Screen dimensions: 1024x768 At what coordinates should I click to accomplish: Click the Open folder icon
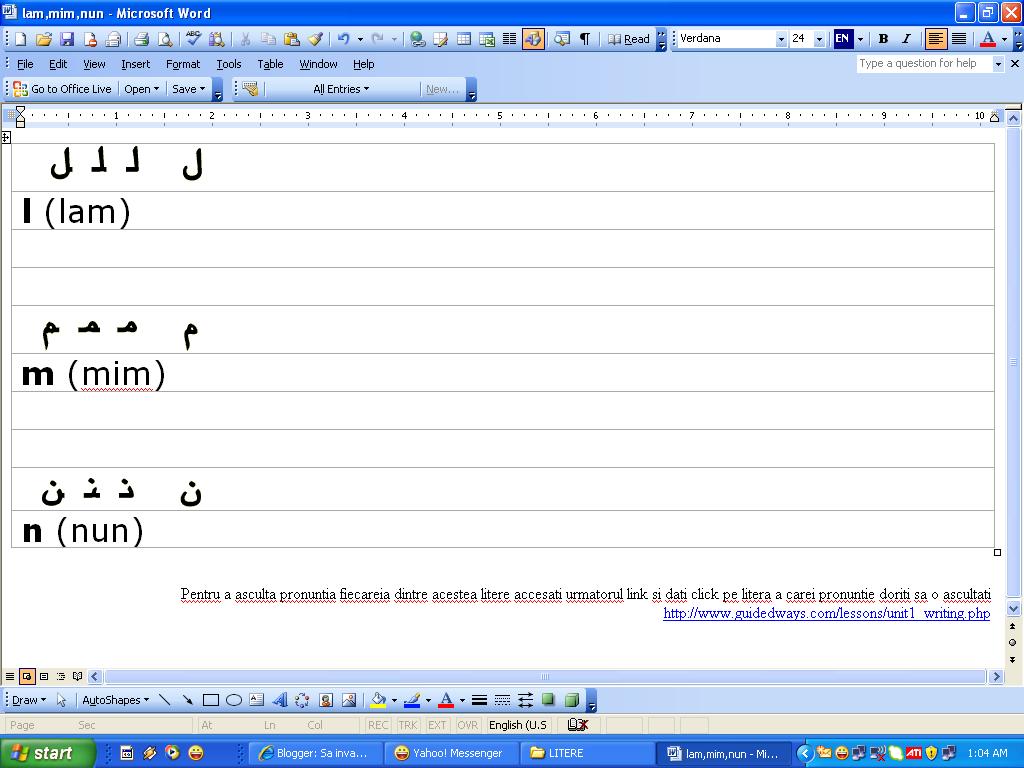pos(44,39)
